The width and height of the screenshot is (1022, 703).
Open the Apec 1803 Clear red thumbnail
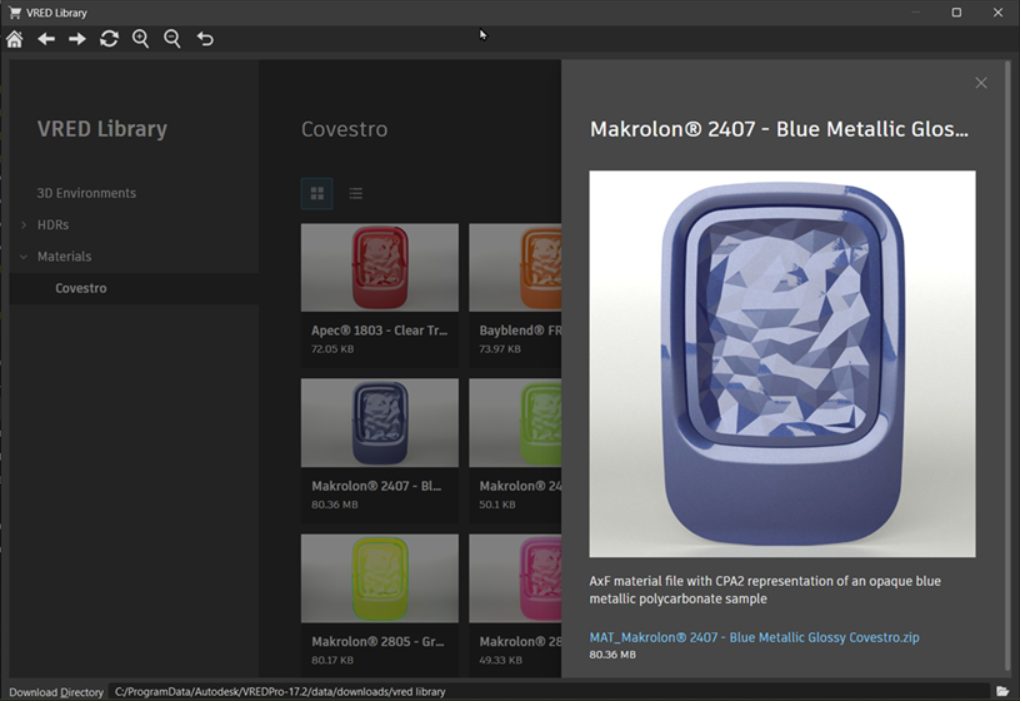(379, 267)
